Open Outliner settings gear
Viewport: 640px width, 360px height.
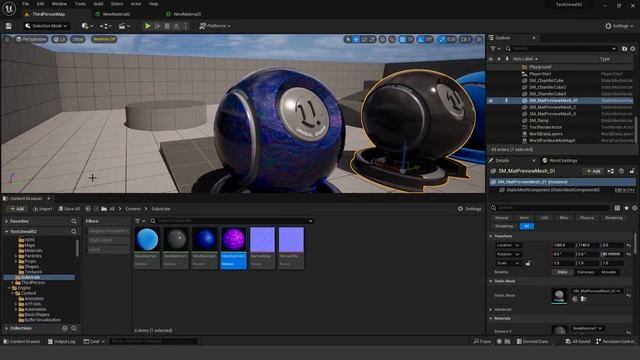point(633,49)
